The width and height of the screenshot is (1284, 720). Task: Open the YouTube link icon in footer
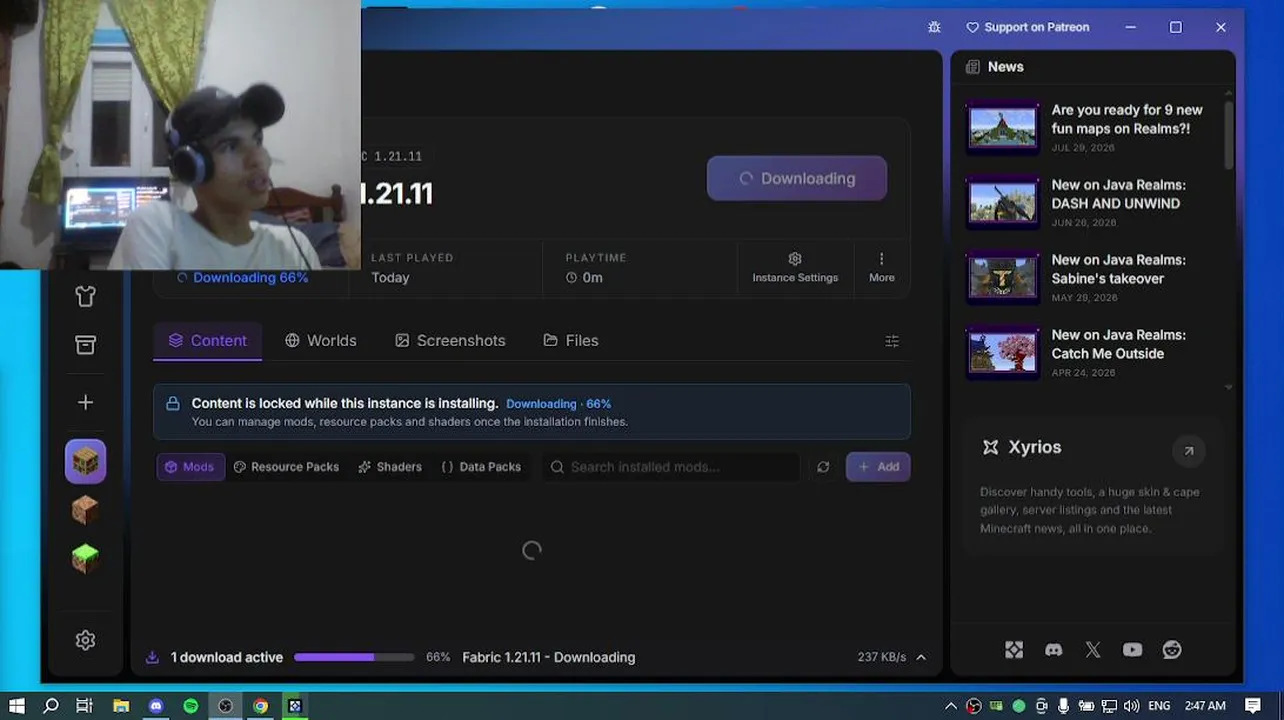(x=1132, y=650)
